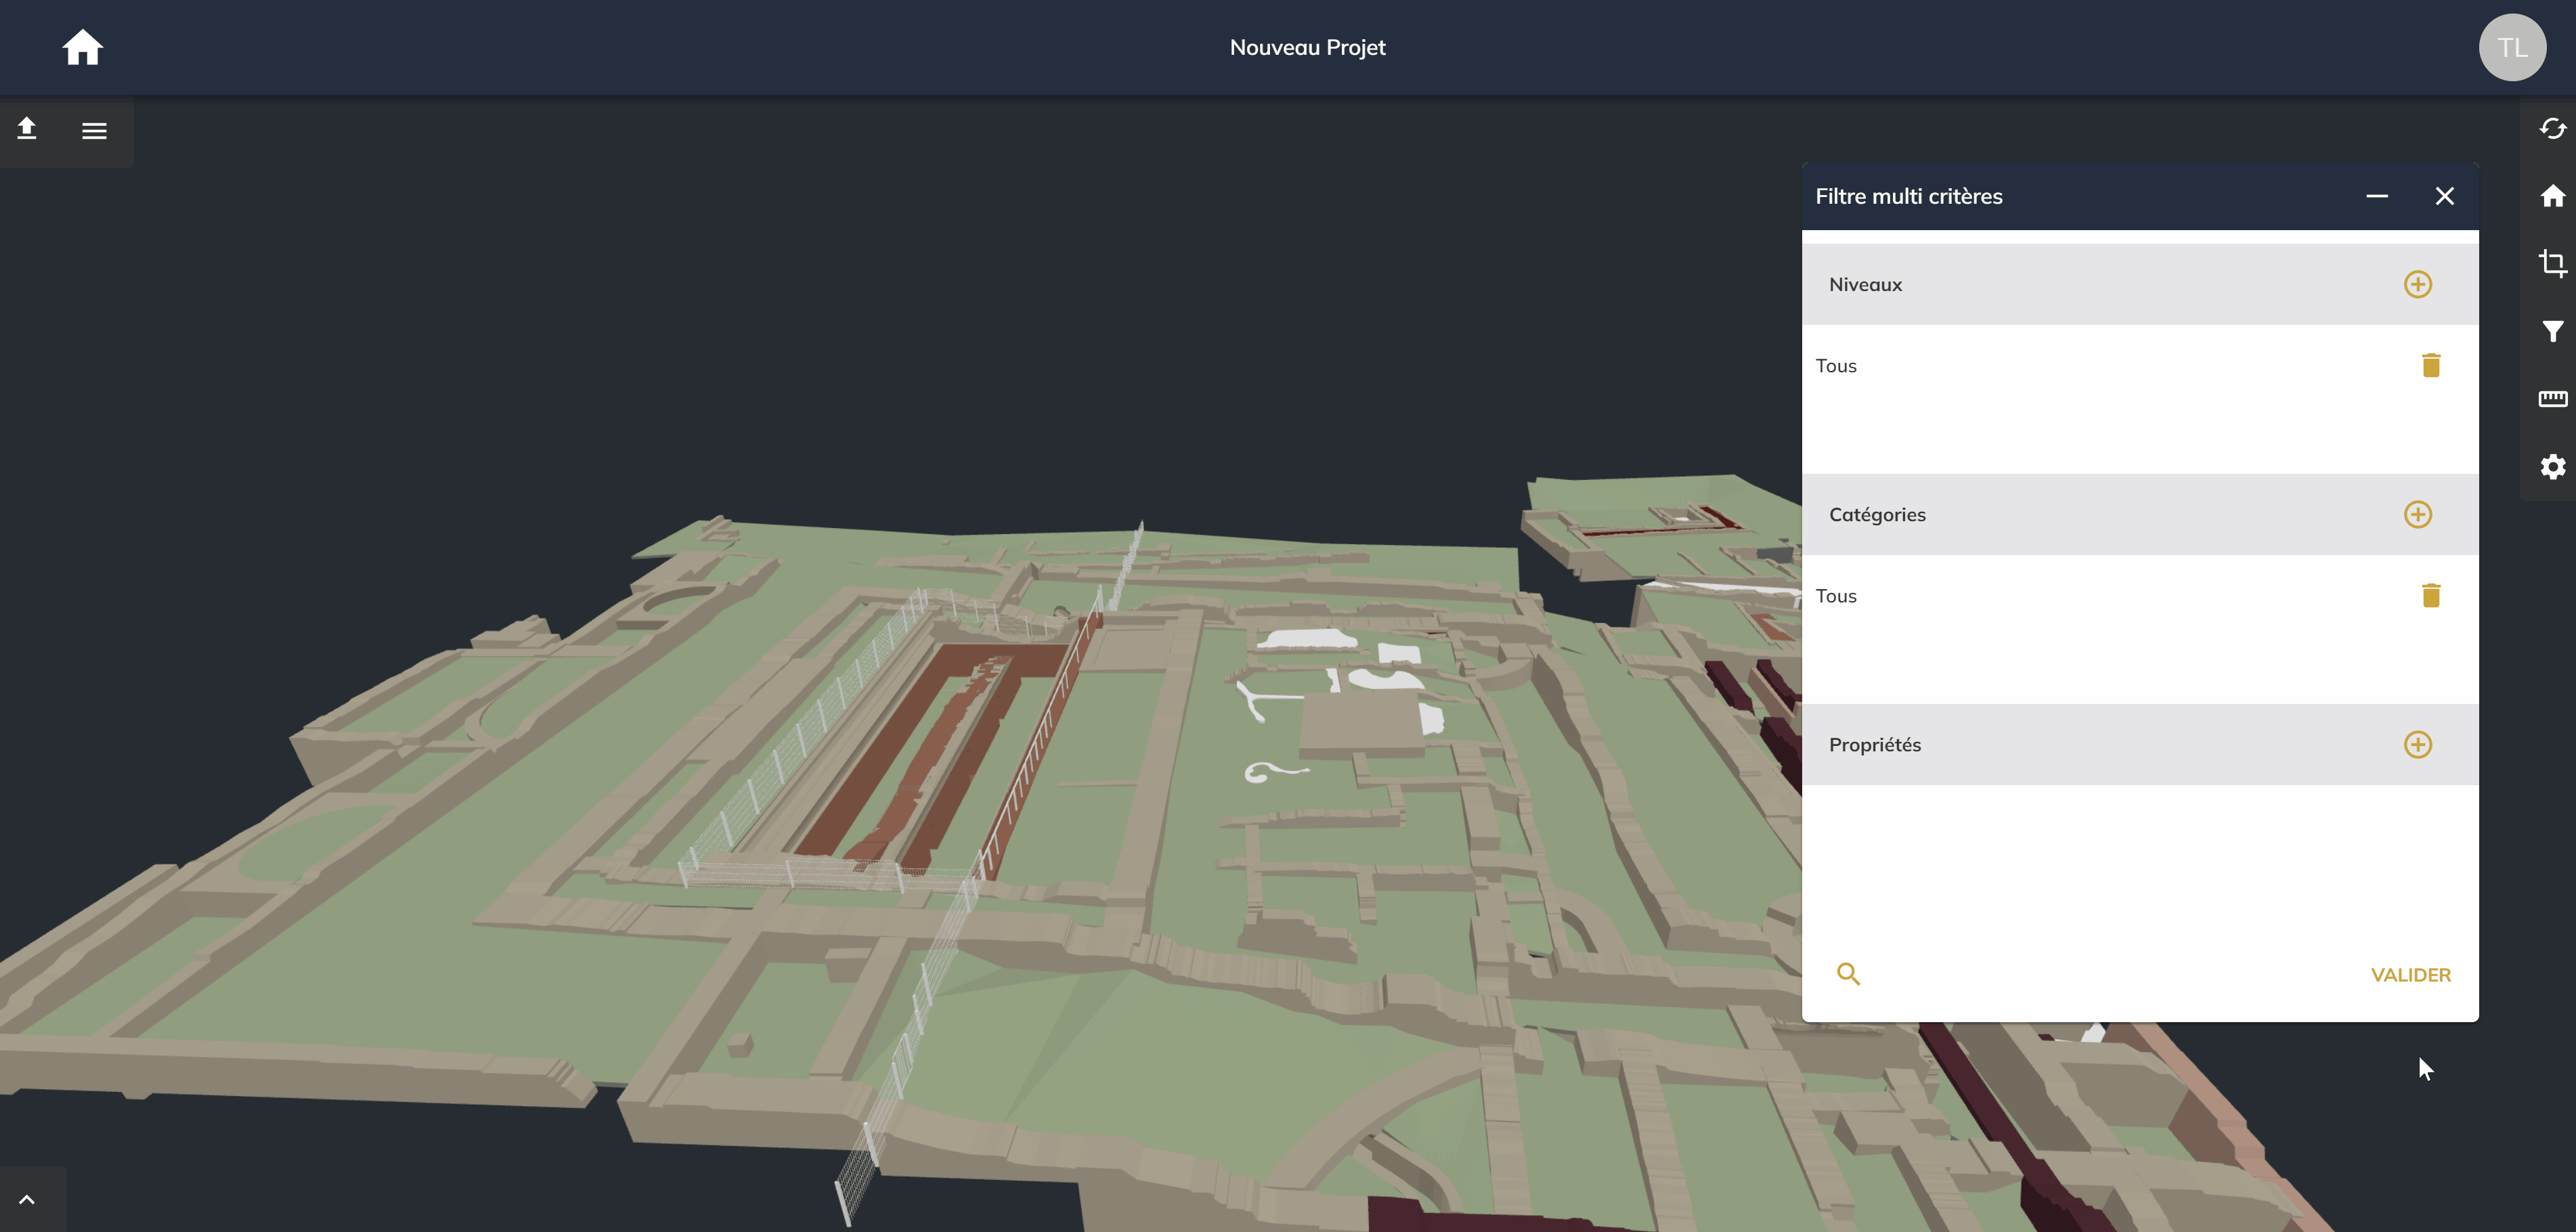
Task: Add a Propriétés filter criterion
Action: tap(2417, 744)
